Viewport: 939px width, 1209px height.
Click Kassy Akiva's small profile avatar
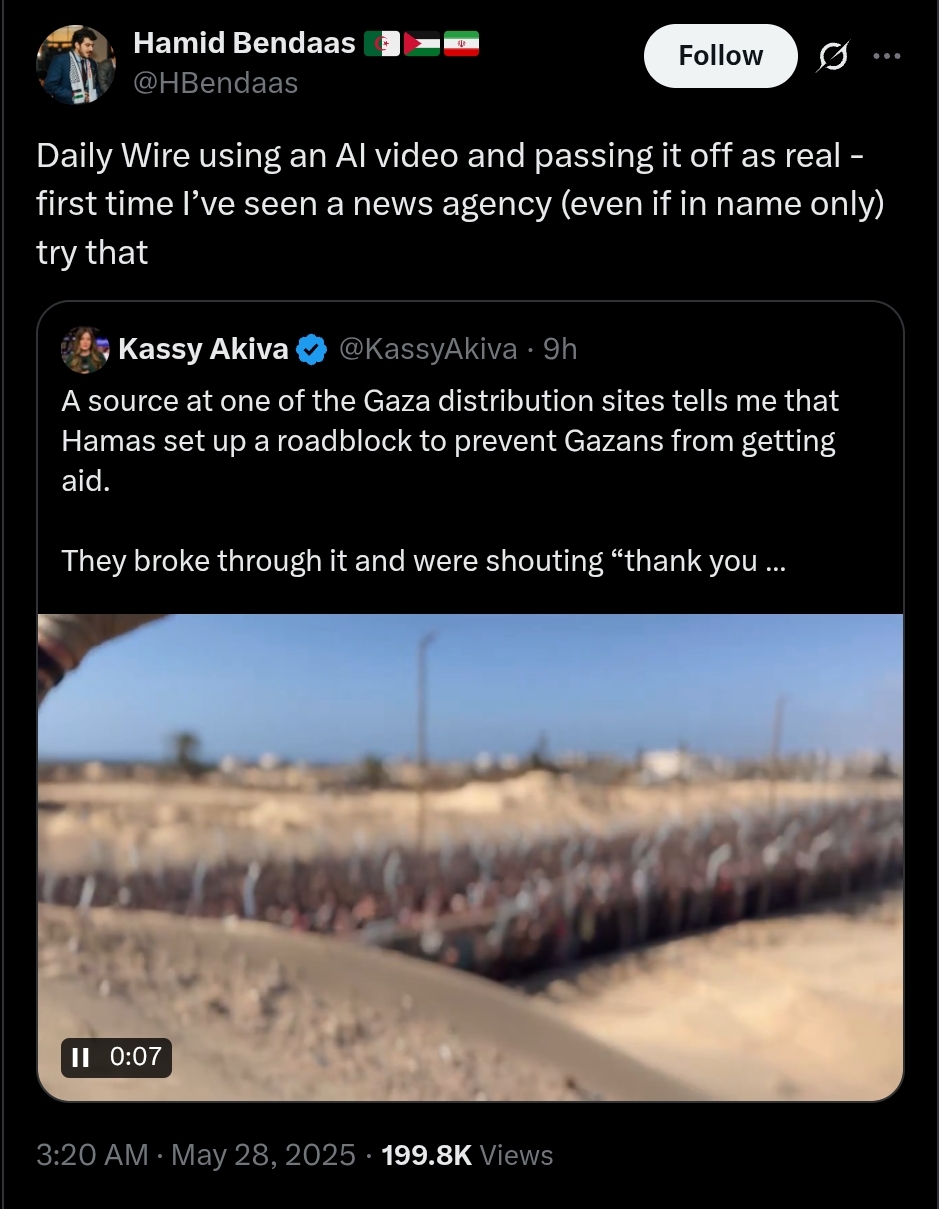tap(85, 350)
